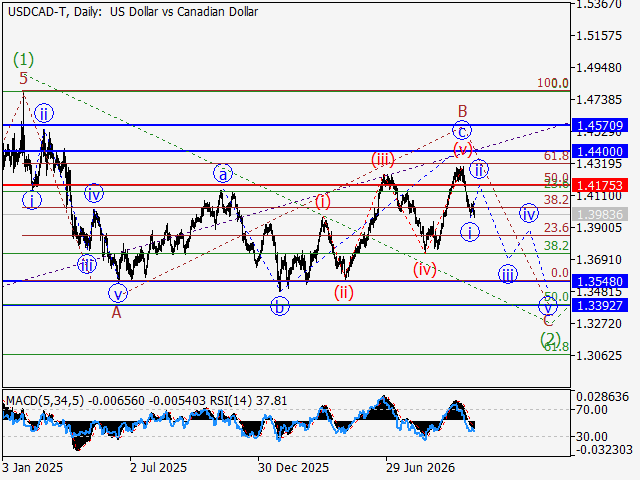Click the USDCAD-T Daily chart title text

(133, 12)
